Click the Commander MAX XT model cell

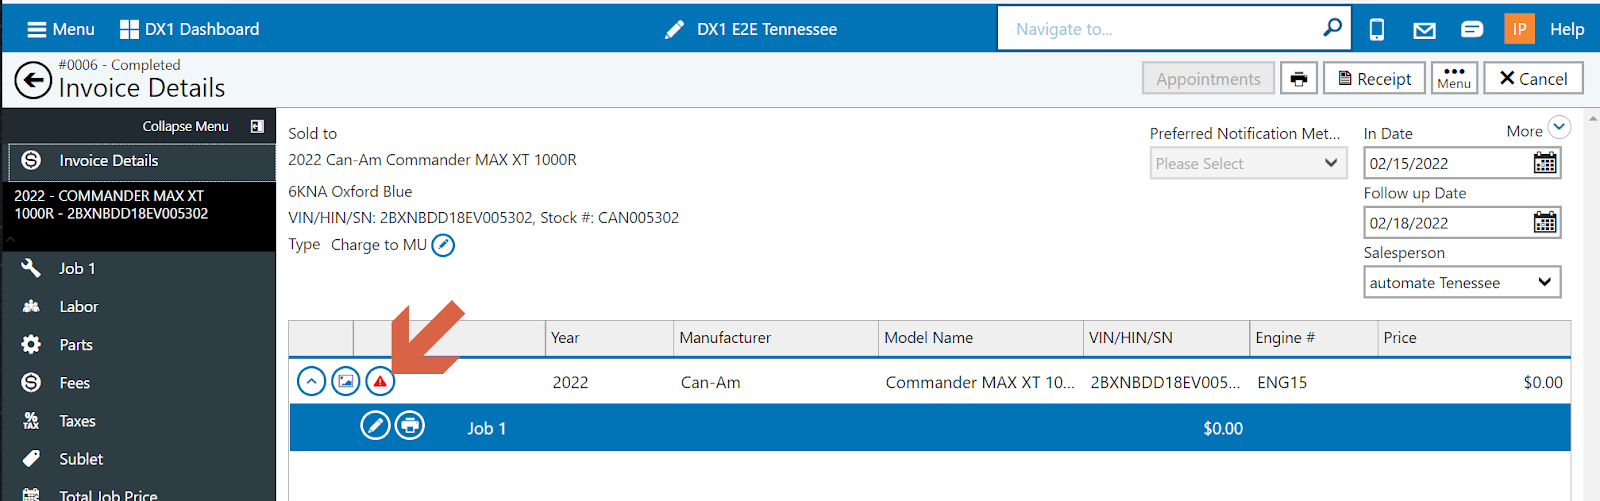point(980,382)
